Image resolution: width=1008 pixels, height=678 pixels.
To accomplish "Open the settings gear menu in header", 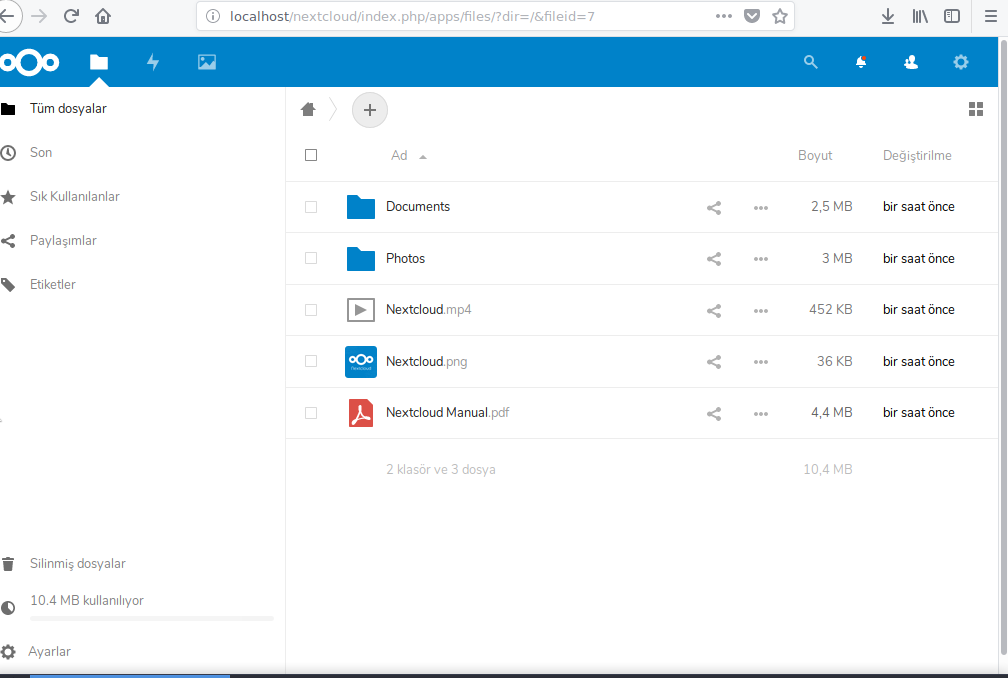I will coord(960,62).
